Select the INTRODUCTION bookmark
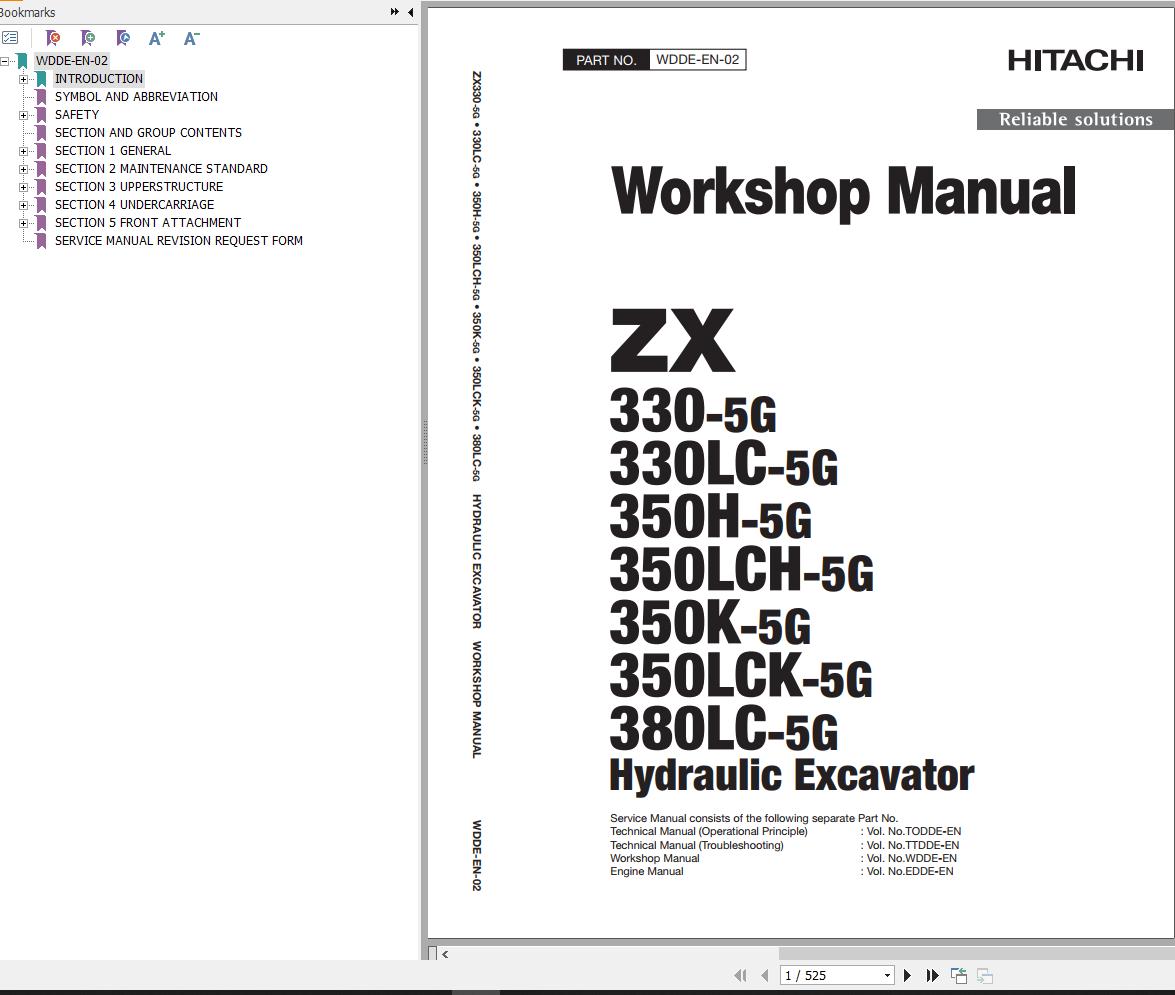Image resolution: width=1175 pixels, height=995 pixels. (98, 79)
